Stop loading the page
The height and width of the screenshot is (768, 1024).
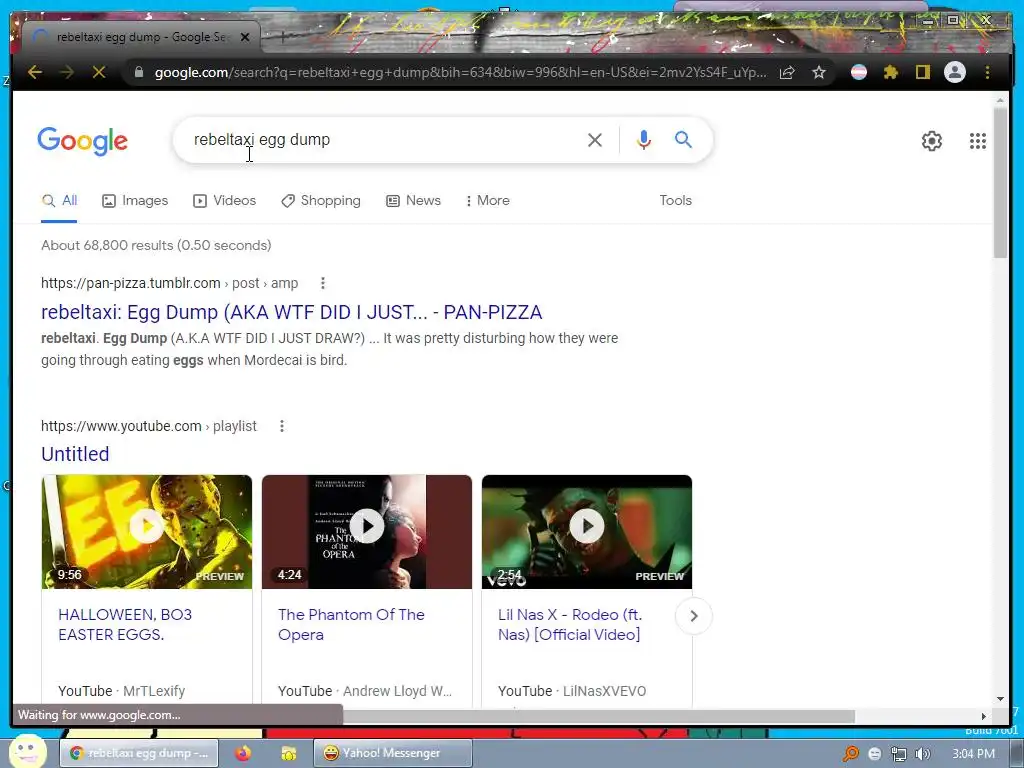tap(99, 72)
